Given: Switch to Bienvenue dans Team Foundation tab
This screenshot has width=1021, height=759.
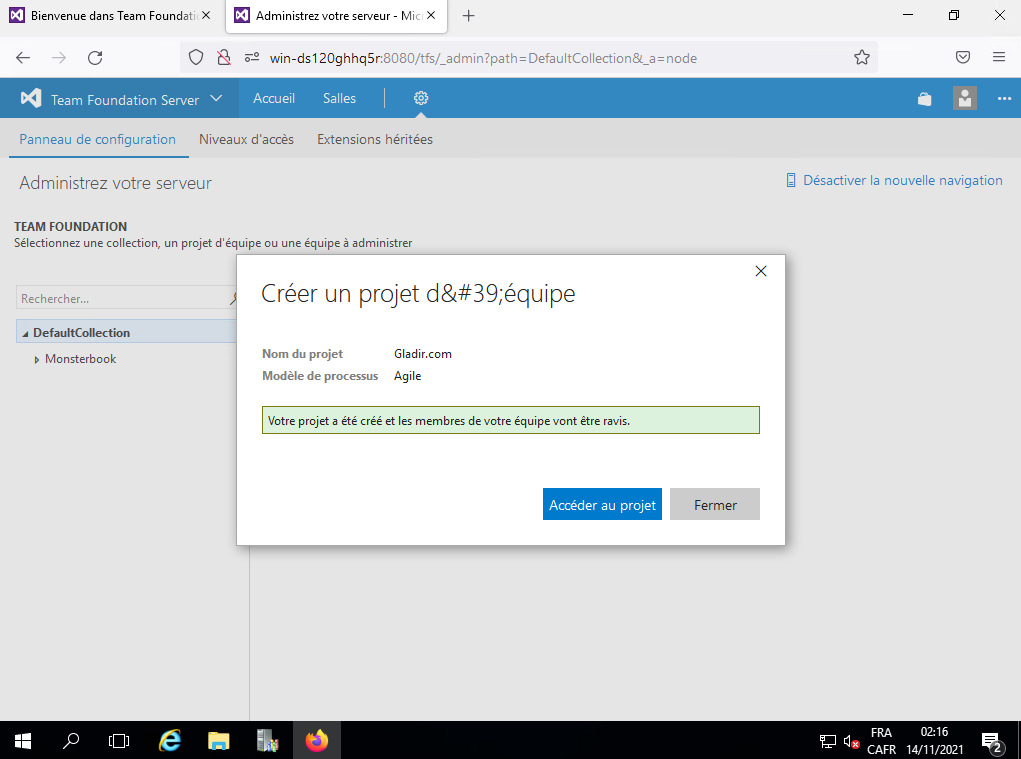Looking at the screenshot, I should 111,16.
